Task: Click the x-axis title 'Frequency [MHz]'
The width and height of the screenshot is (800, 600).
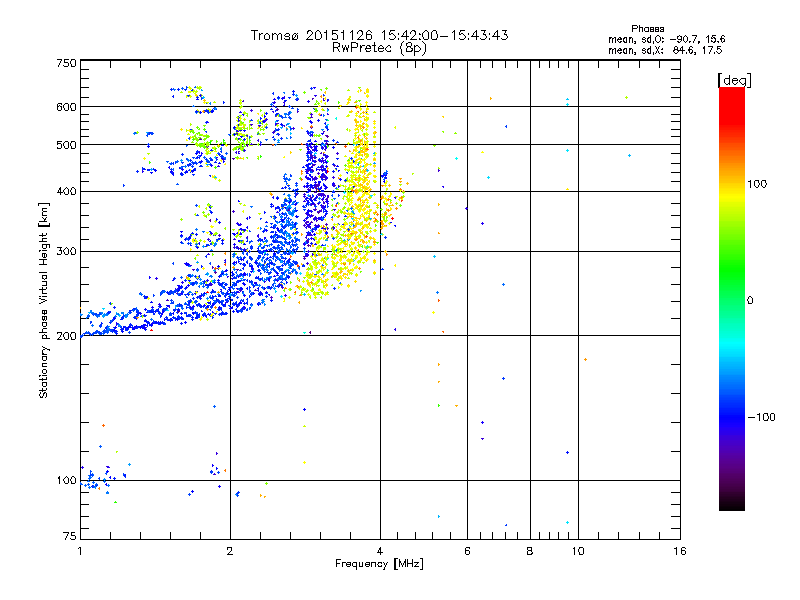Action: tap(379, 564)
